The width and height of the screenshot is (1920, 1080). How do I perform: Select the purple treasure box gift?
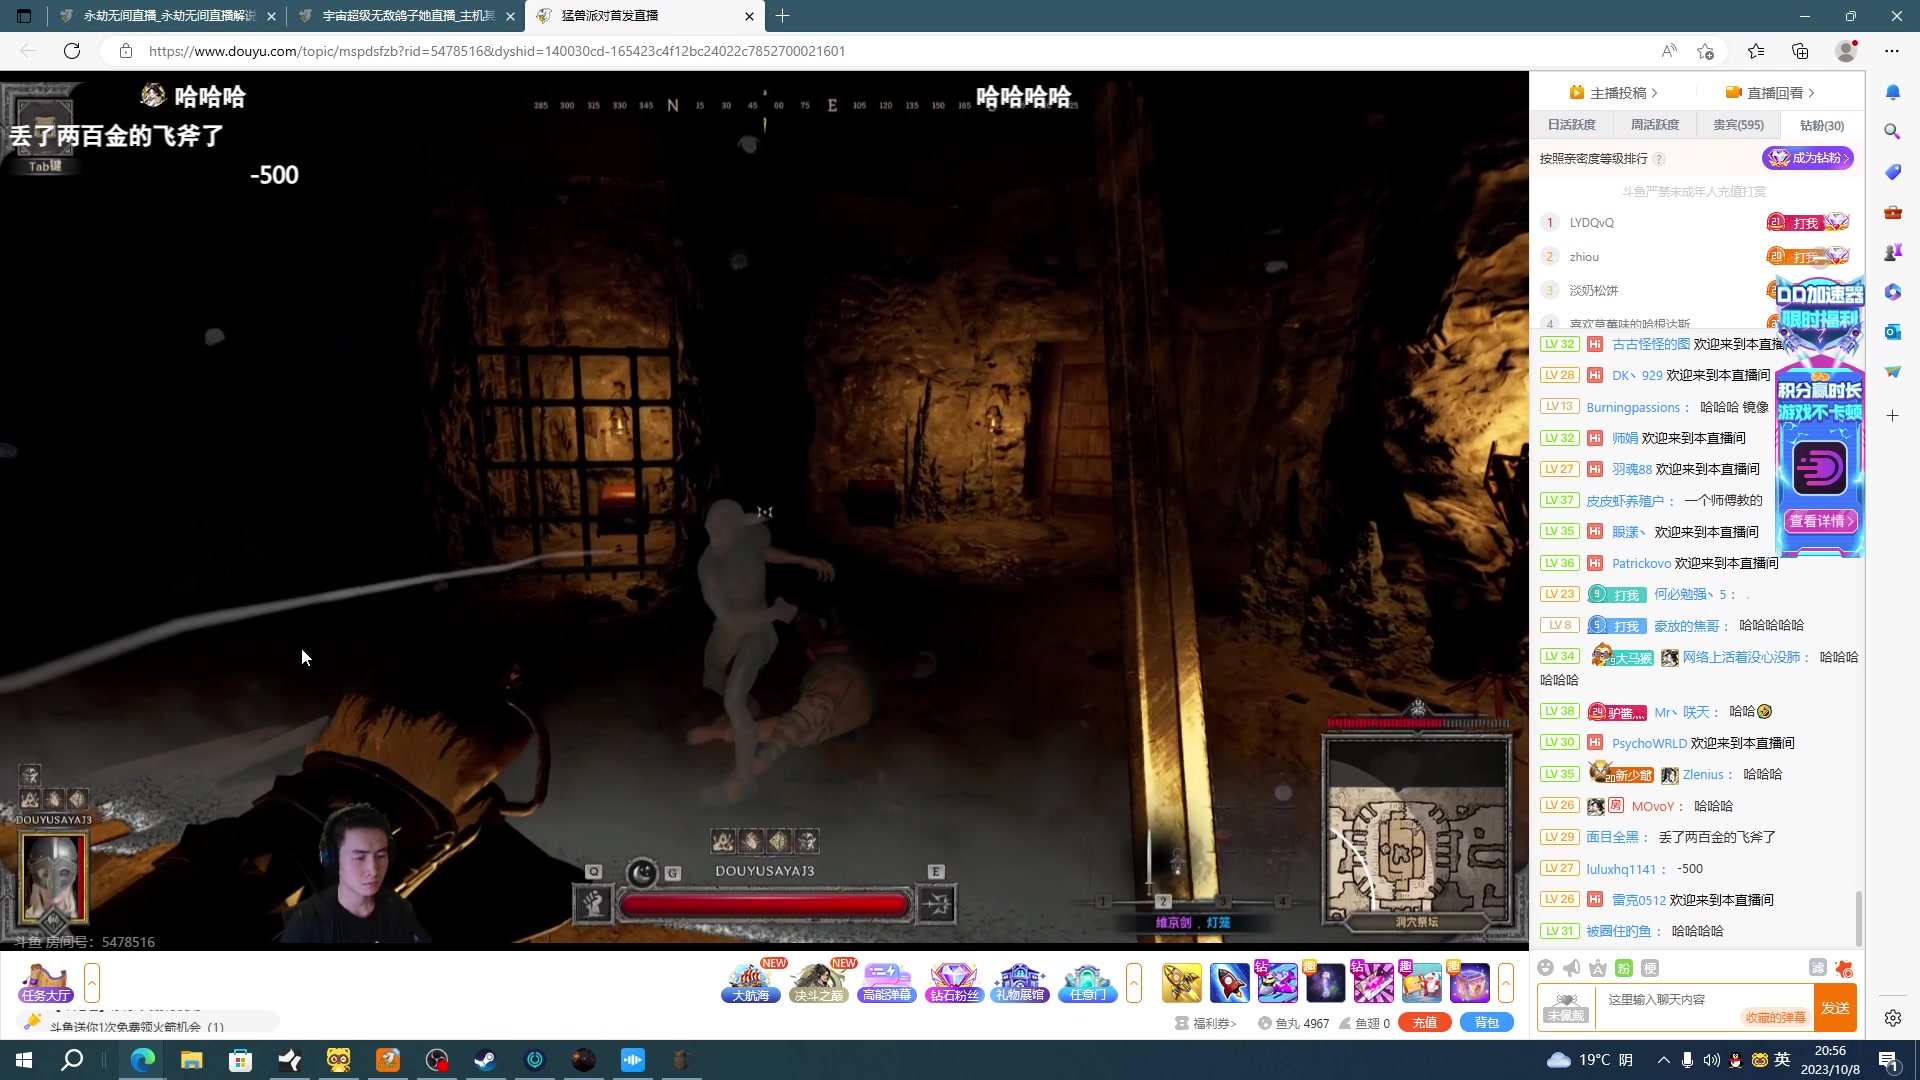(1470, 982)
